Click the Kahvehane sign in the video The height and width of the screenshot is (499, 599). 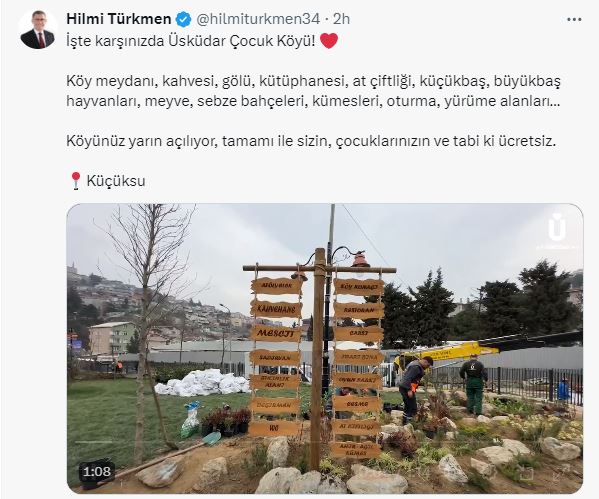point(276,309)
